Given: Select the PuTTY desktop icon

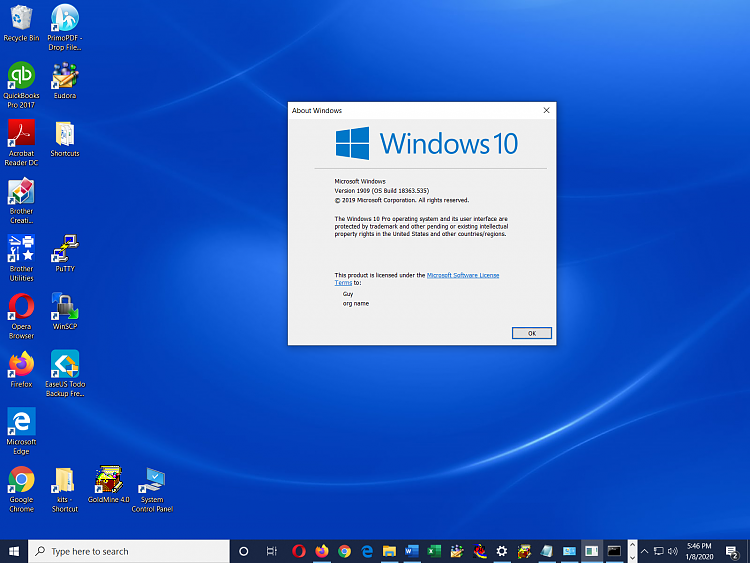Looking at the screenshot, I should (65, 254).
